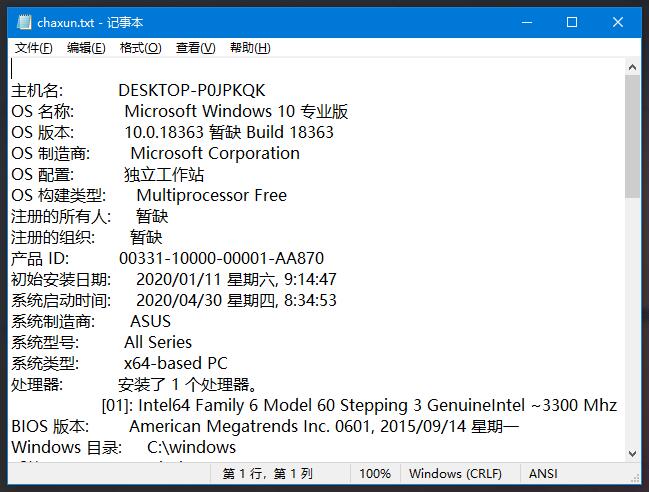Click the ANSI encoding indicator in status bar

[543, 474]
